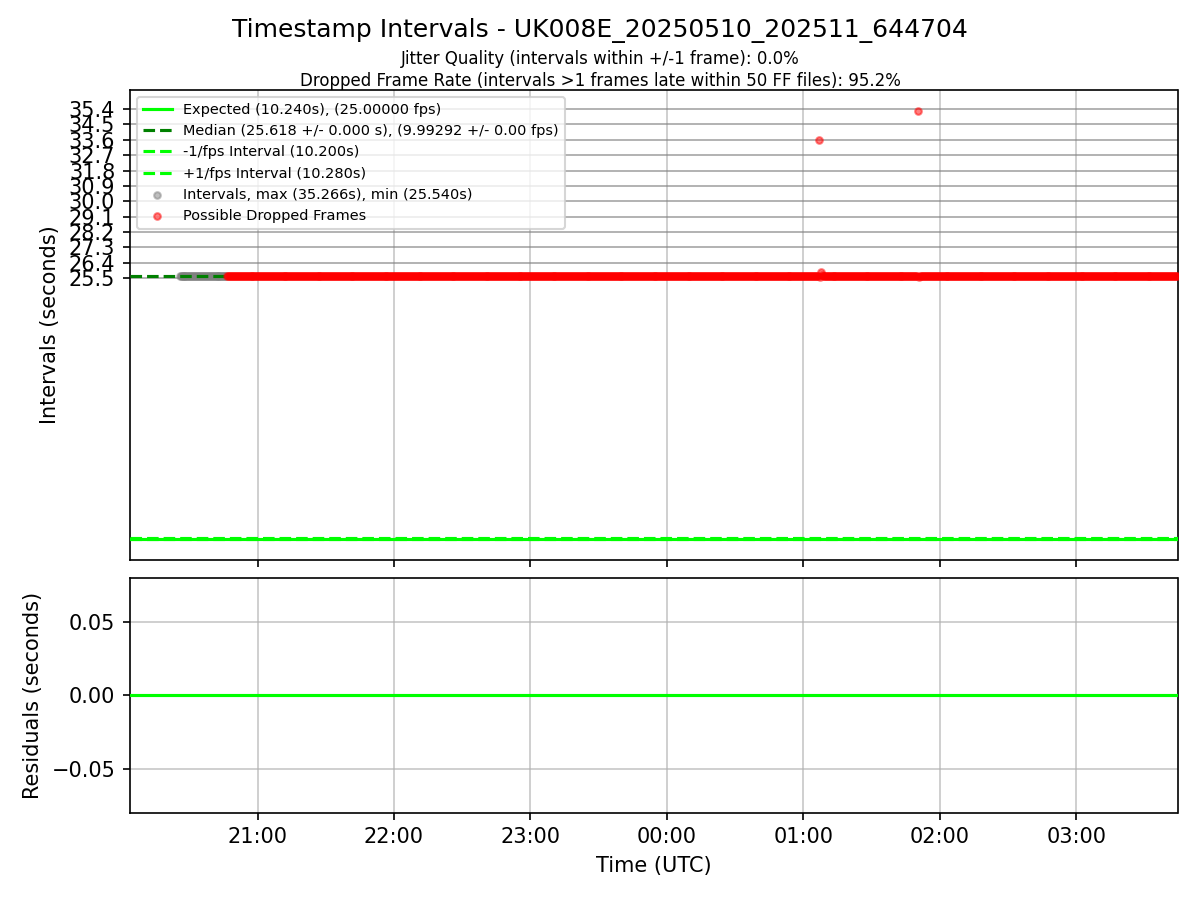Image resolution: width=1200 pixels, height=900 pixels.
Task: Click the '25.5' y-axis tick label
Action: [91, 278]
